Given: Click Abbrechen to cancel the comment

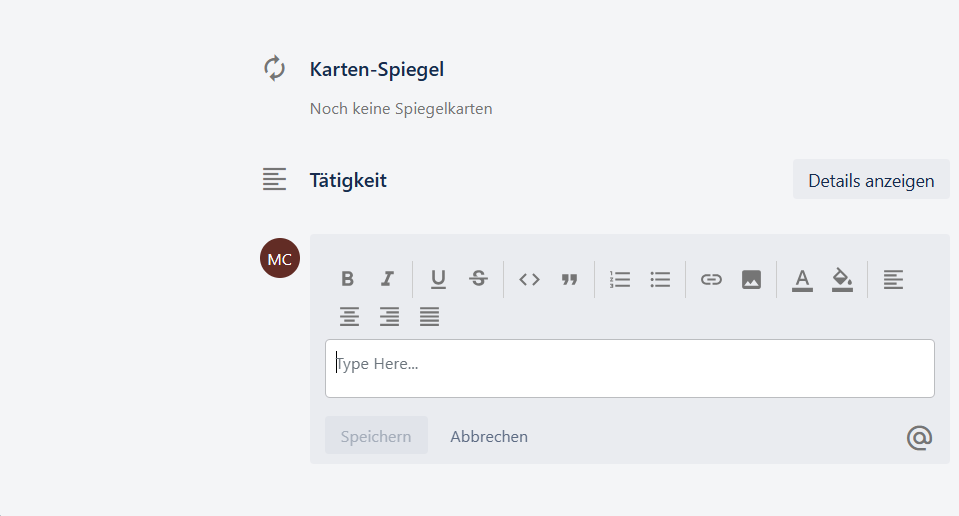Looking at the screenshot, I should click(489, 436).
